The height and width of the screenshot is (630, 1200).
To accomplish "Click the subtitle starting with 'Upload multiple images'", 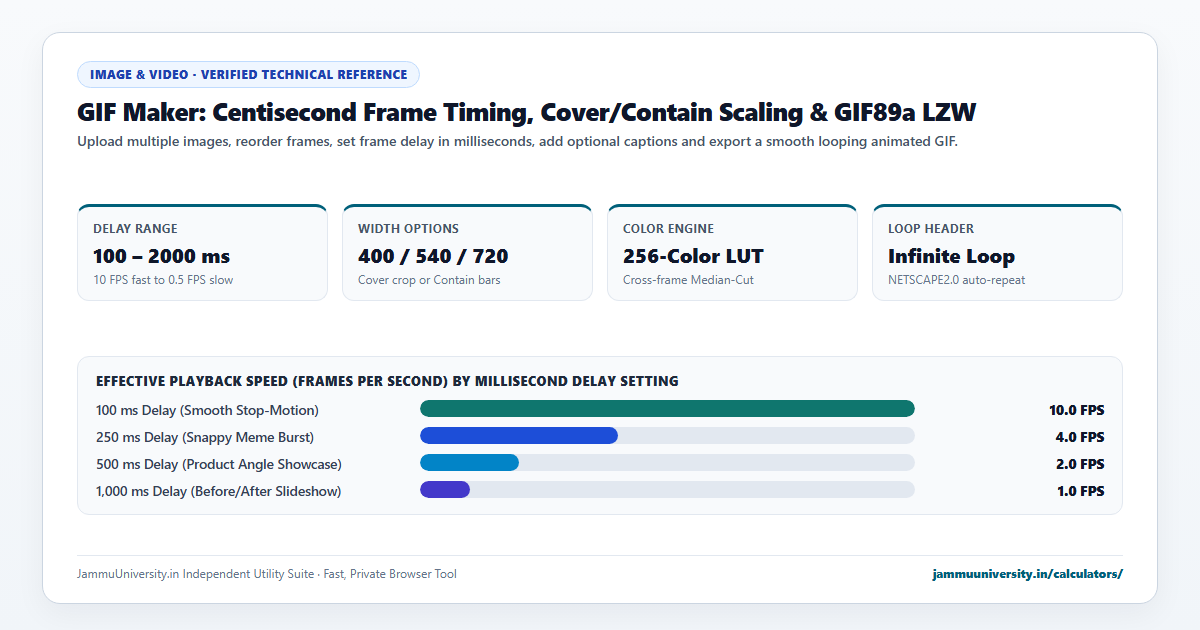I will click(517, 141).
